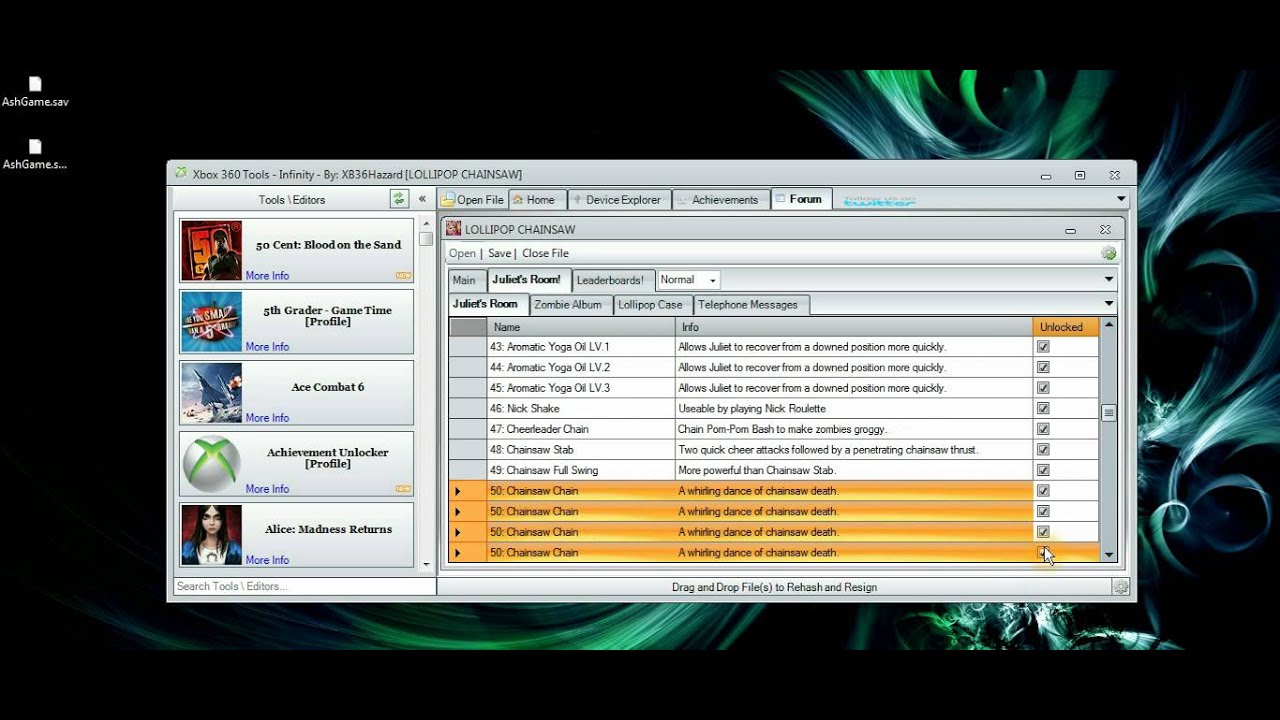Screen dimensions: 1280x720
Task: Uncheck Unlocked for 43: Aromatic Yoga Oil LV.1
Action: [1043, 347]
